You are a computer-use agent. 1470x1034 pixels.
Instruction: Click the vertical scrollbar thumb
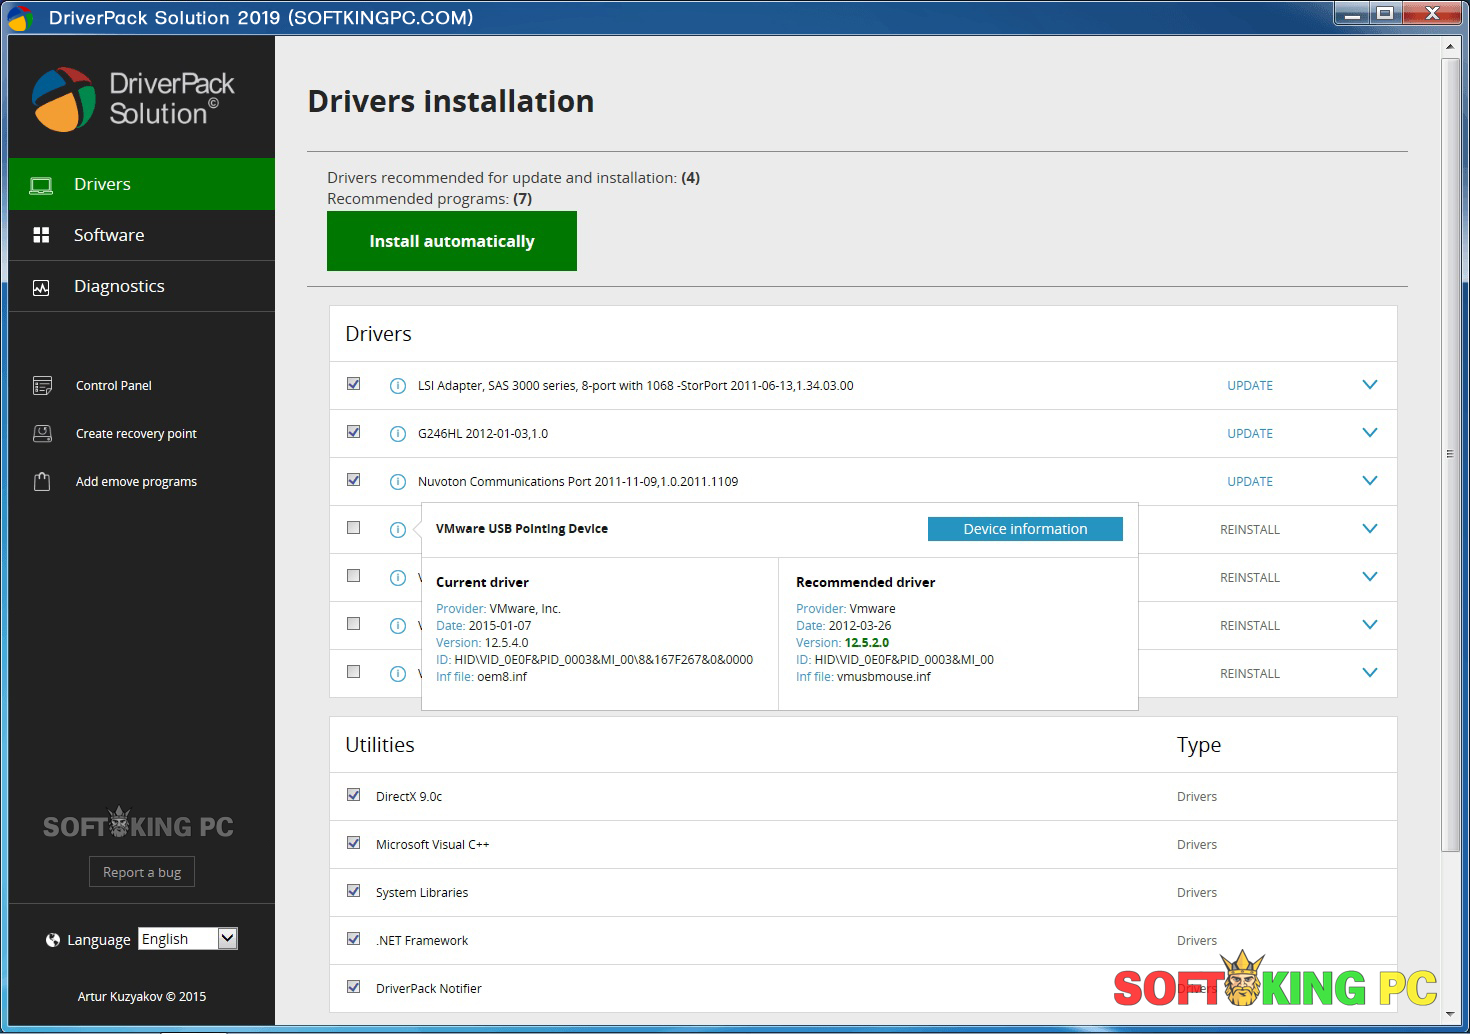pyautogui.click(x=1450, y=455)
